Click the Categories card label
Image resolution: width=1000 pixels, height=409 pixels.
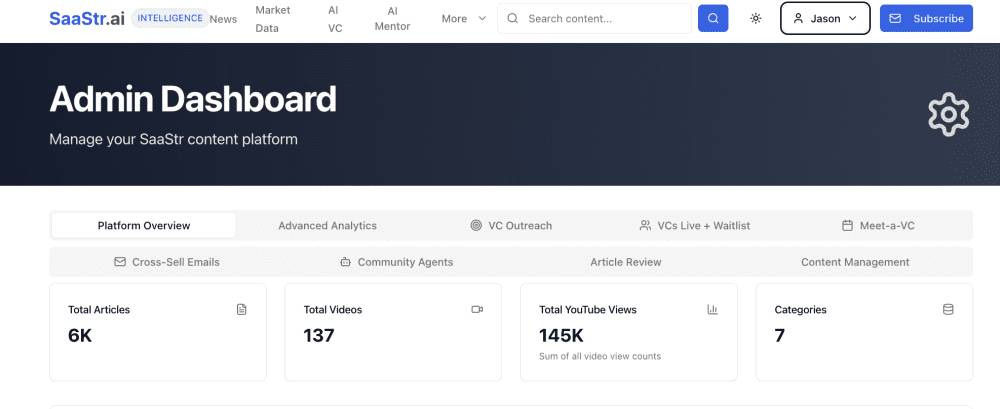coord(800,309)
